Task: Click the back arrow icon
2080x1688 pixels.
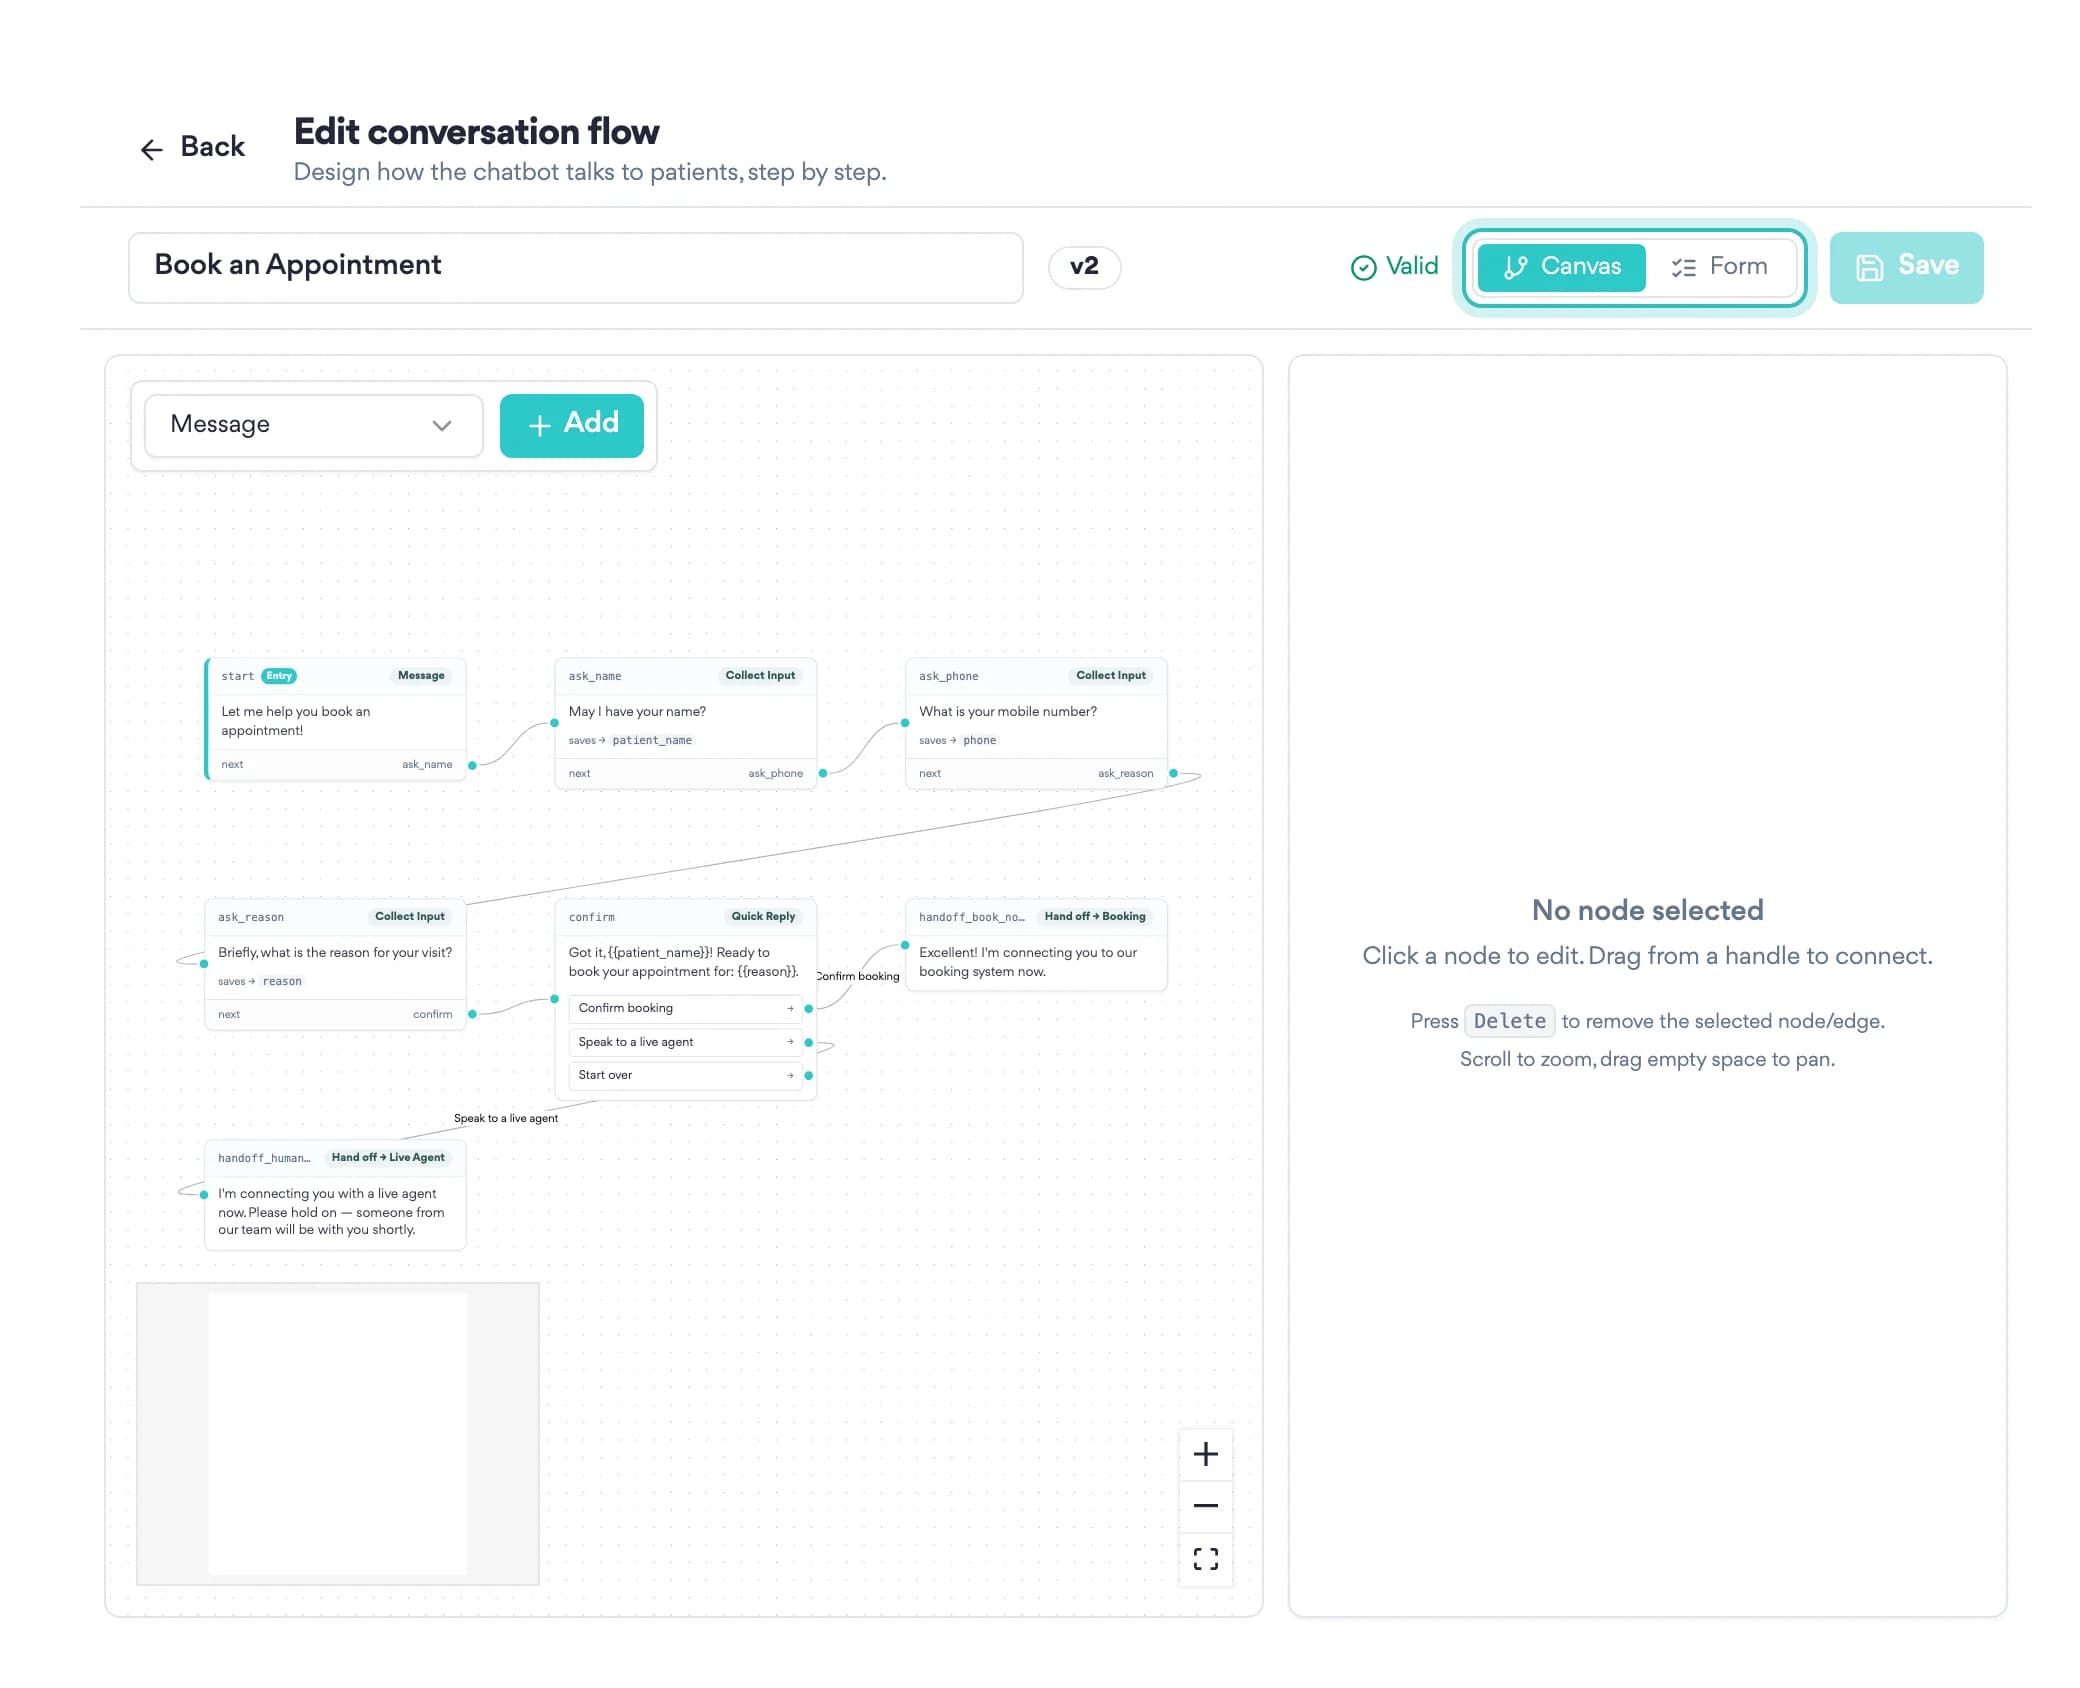Action: click(x=151, y=150)
